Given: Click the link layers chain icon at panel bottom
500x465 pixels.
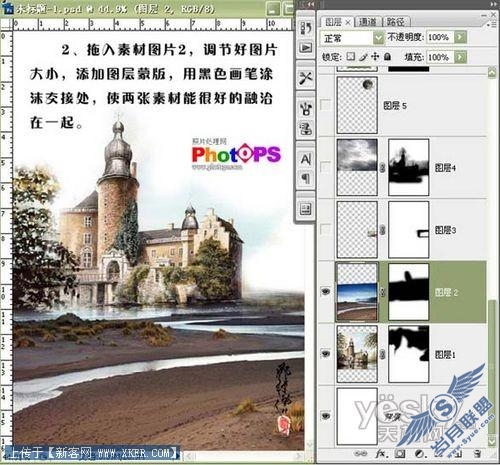Looking at the screenshot, I should pos(360,454).
